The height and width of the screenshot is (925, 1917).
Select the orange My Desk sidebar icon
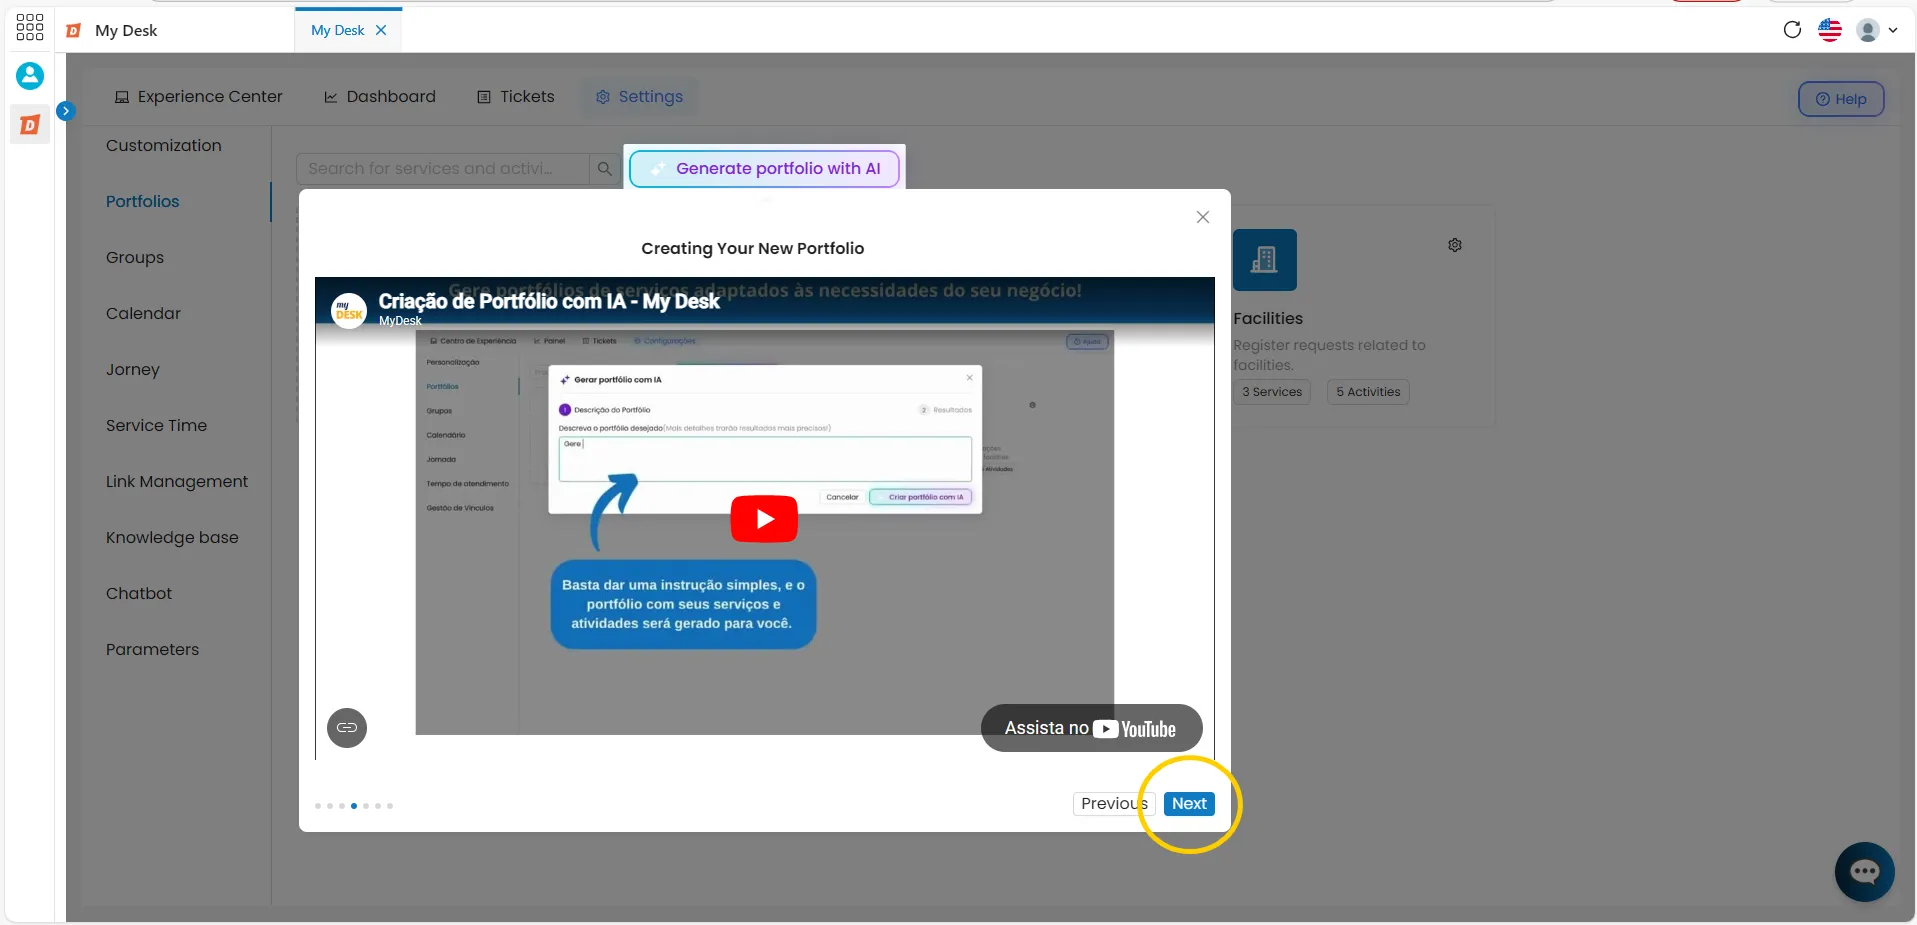pos(30,125)
